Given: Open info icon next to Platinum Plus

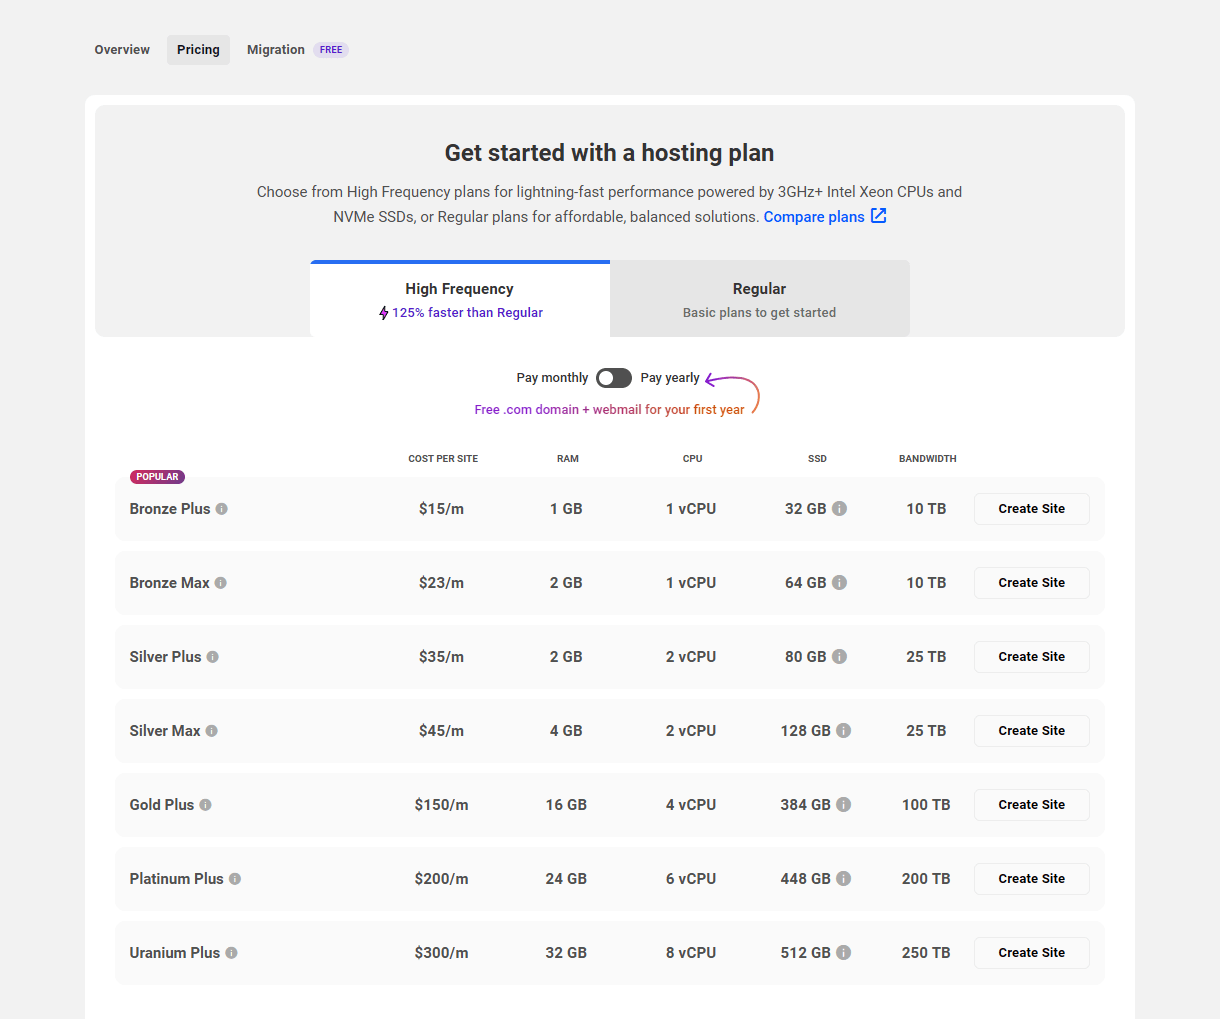Looking at the screenshot, I should point(235,879).
